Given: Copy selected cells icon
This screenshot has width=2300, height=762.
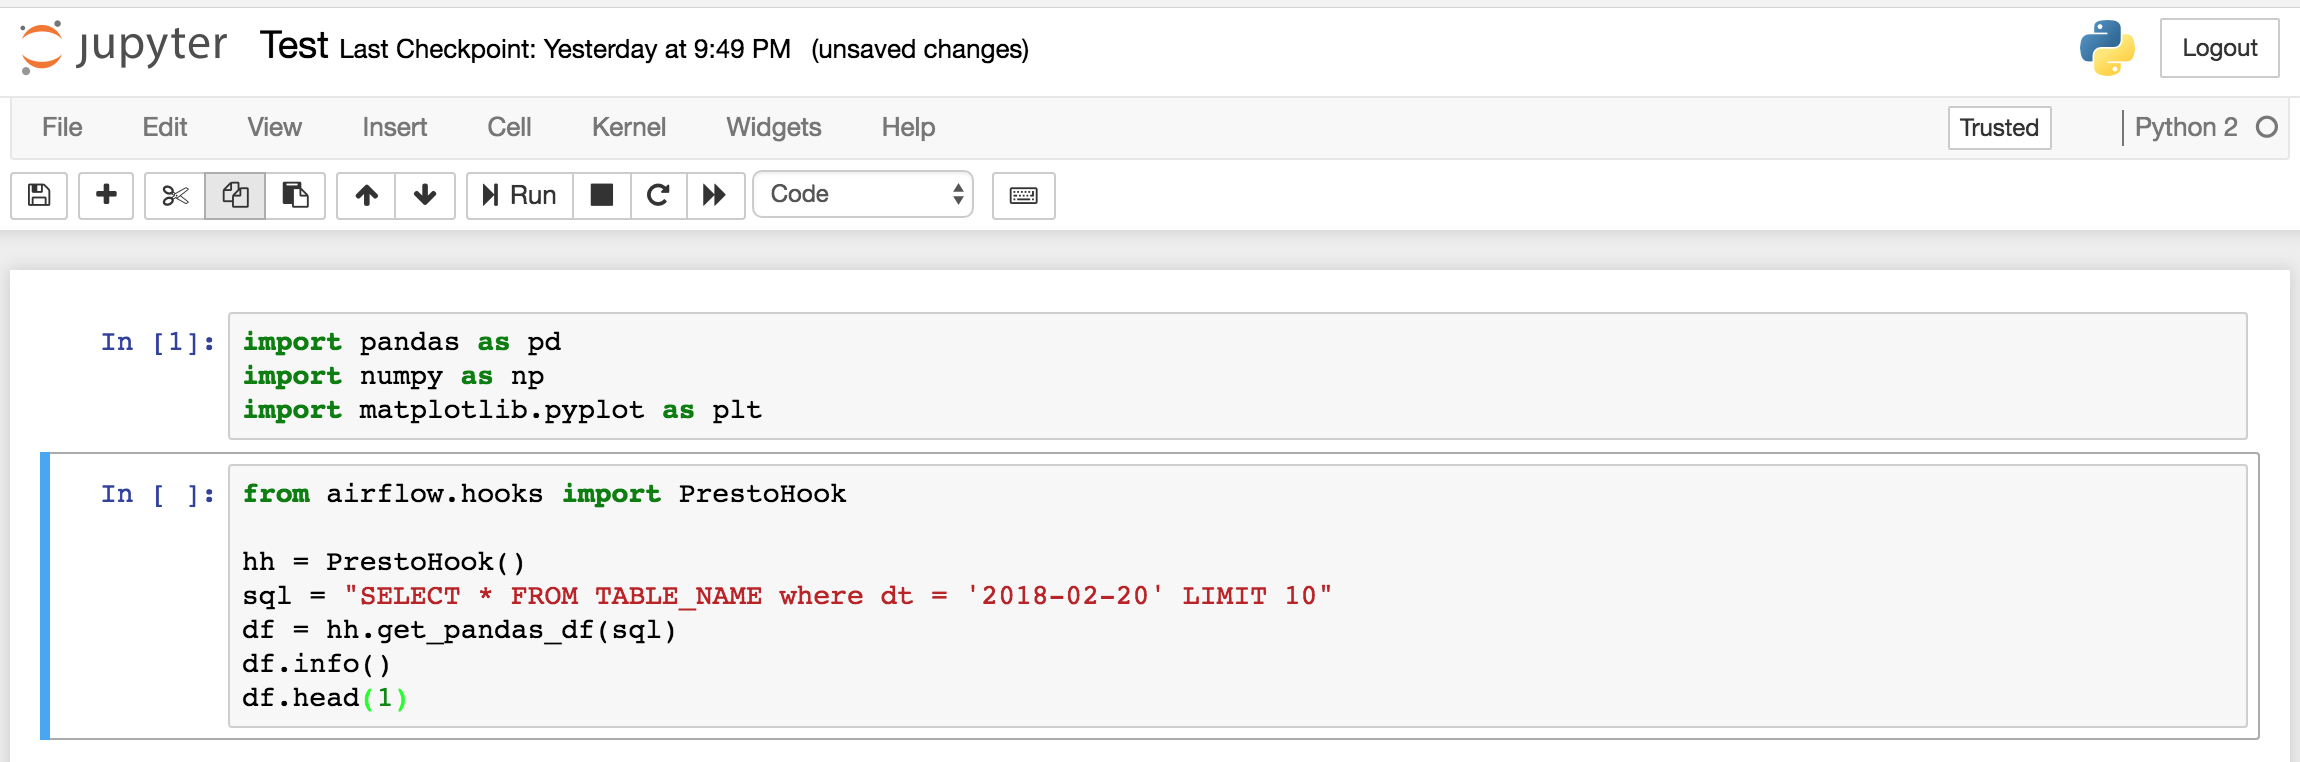Looking at the screenshot, I should coord(235,195).
